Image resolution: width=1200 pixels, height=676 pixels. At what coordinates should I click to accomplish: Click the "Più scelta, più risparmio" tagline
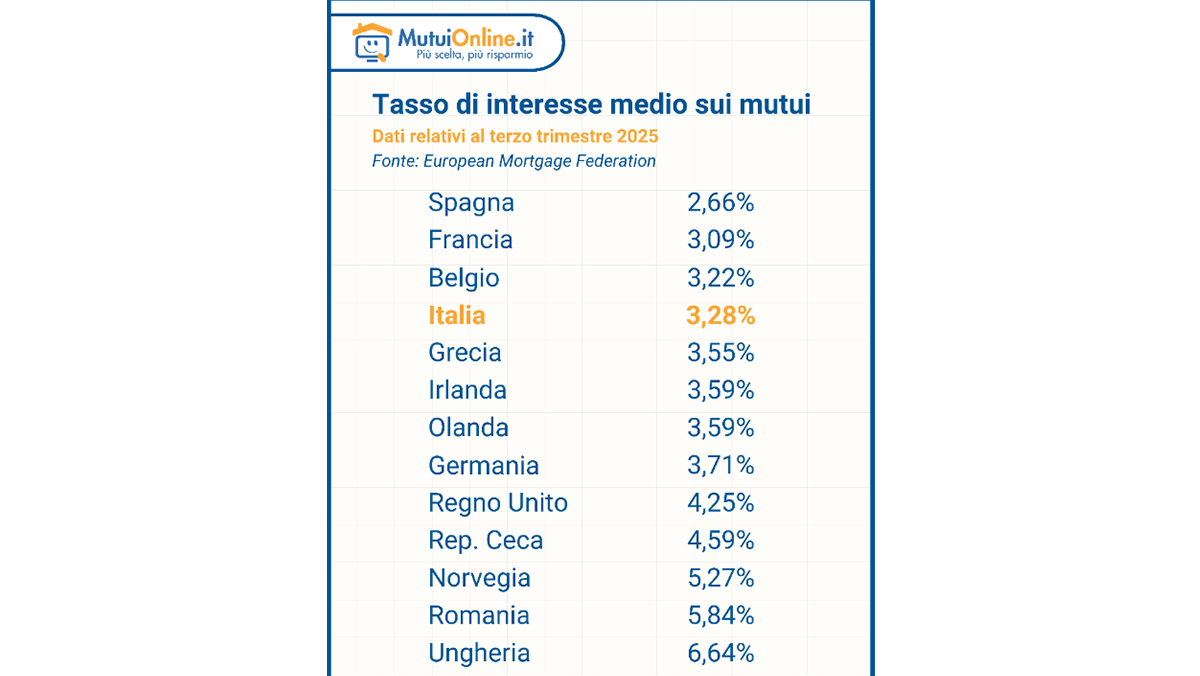(475, 57)
